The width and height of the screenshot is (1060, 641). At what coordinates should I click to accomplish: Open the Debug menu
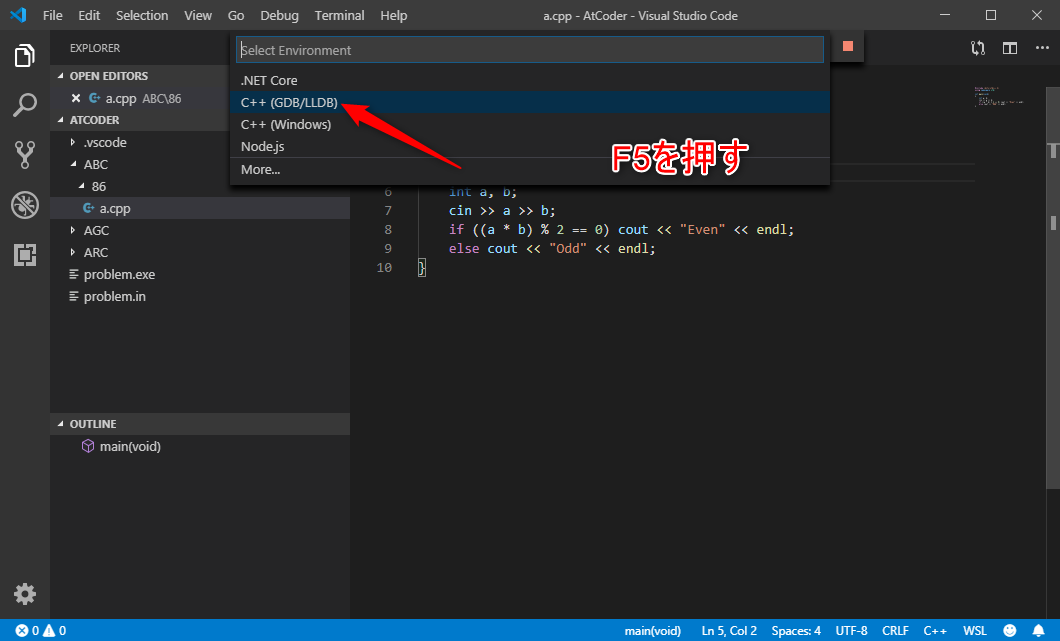tap(279, 16)
